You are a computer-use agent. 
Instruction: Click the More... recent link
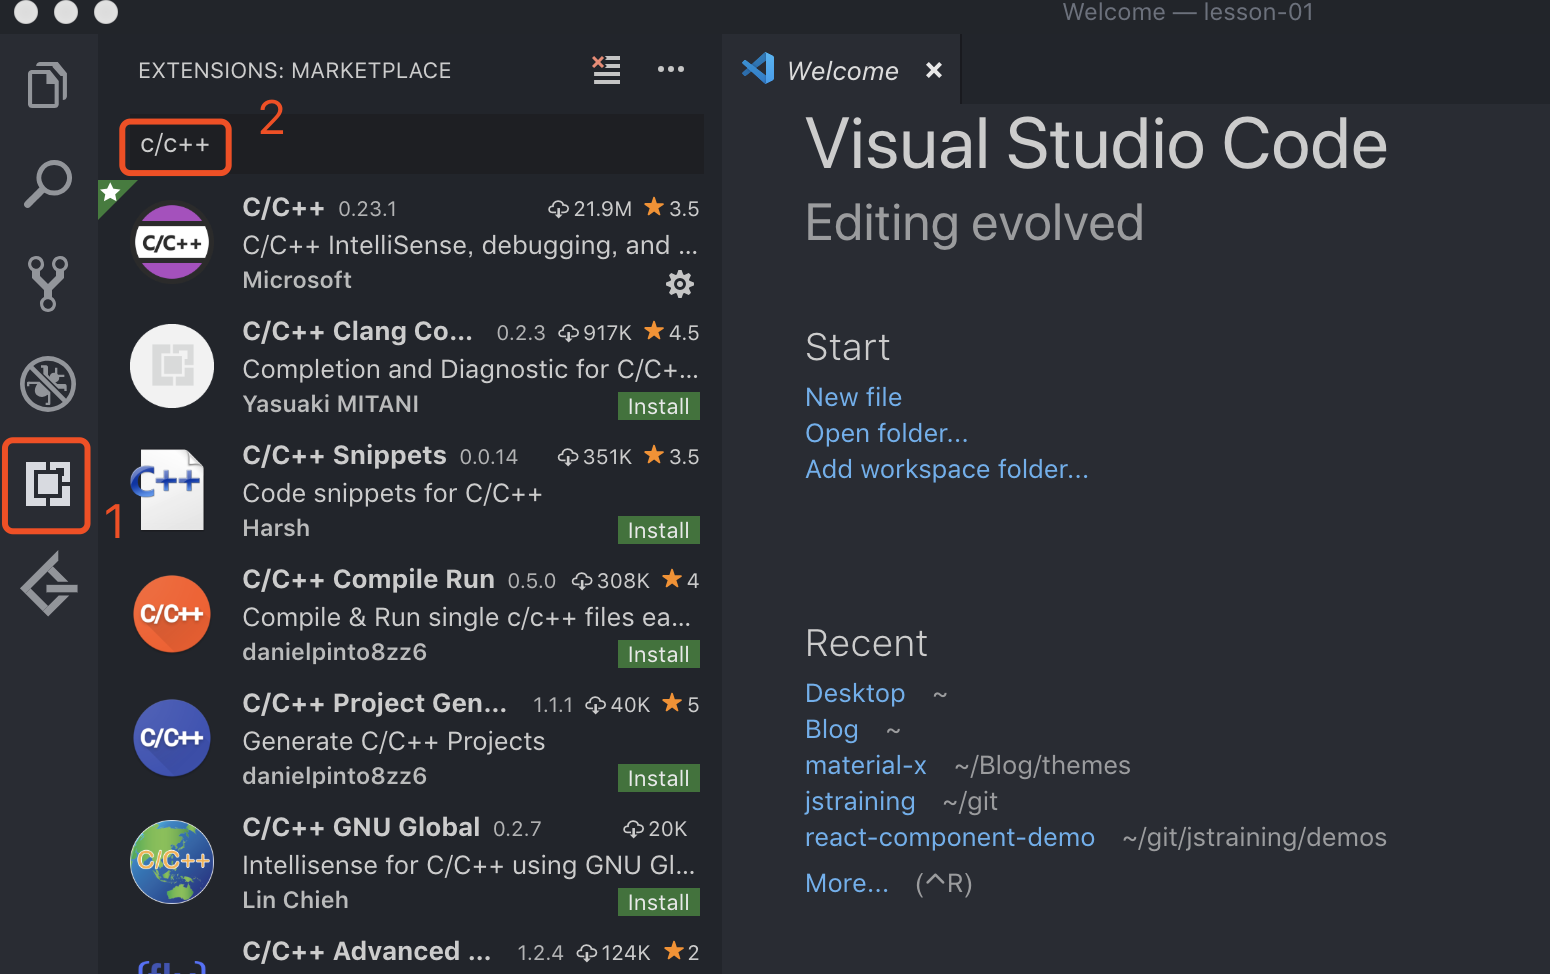(847, 883)
